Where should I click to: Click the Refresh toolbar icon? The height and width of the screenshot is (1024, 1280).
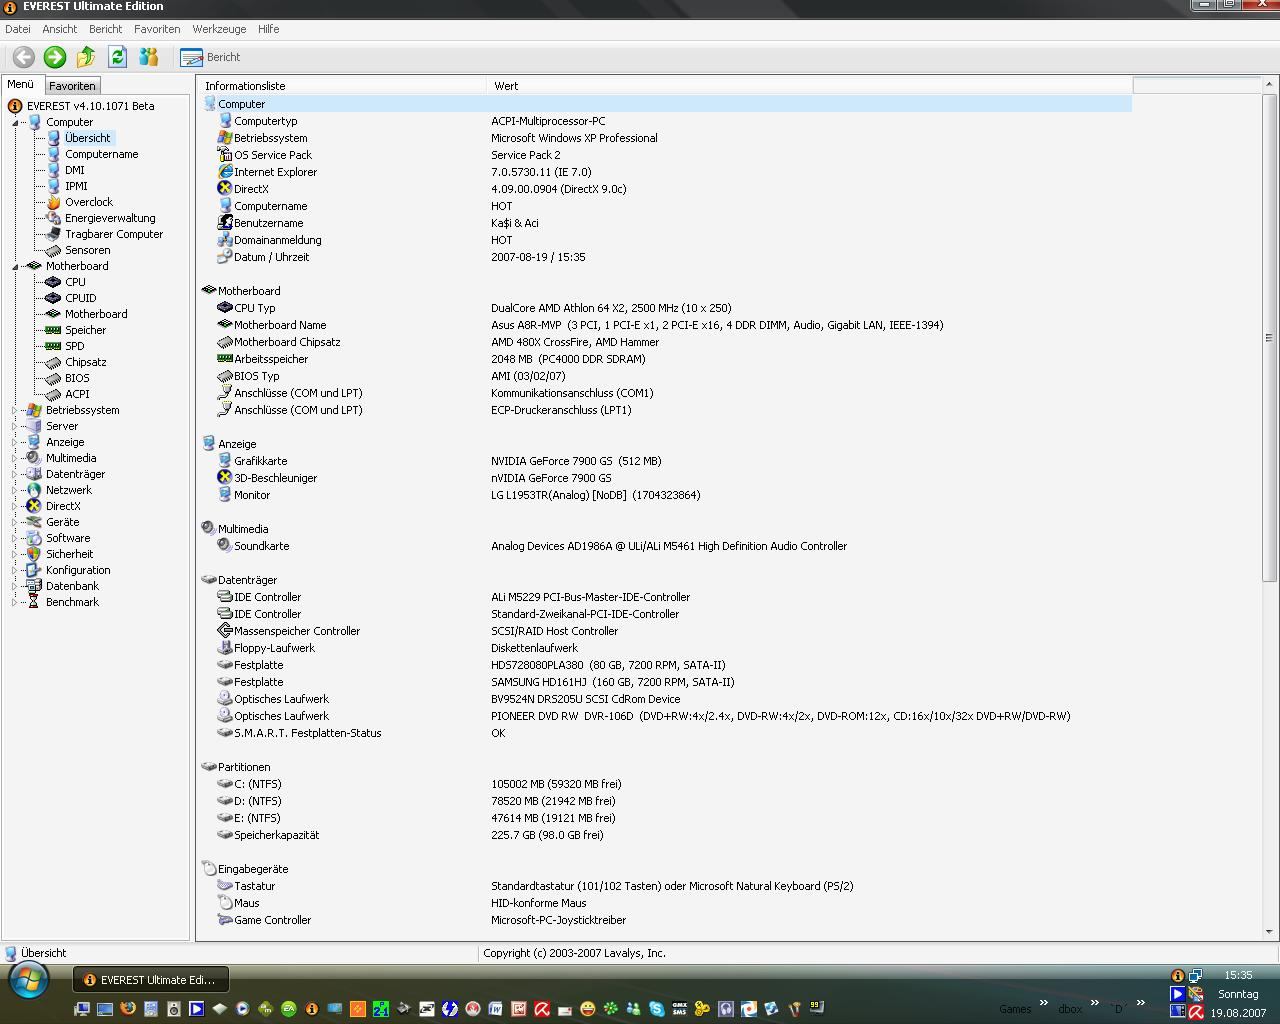click(117, 57)
